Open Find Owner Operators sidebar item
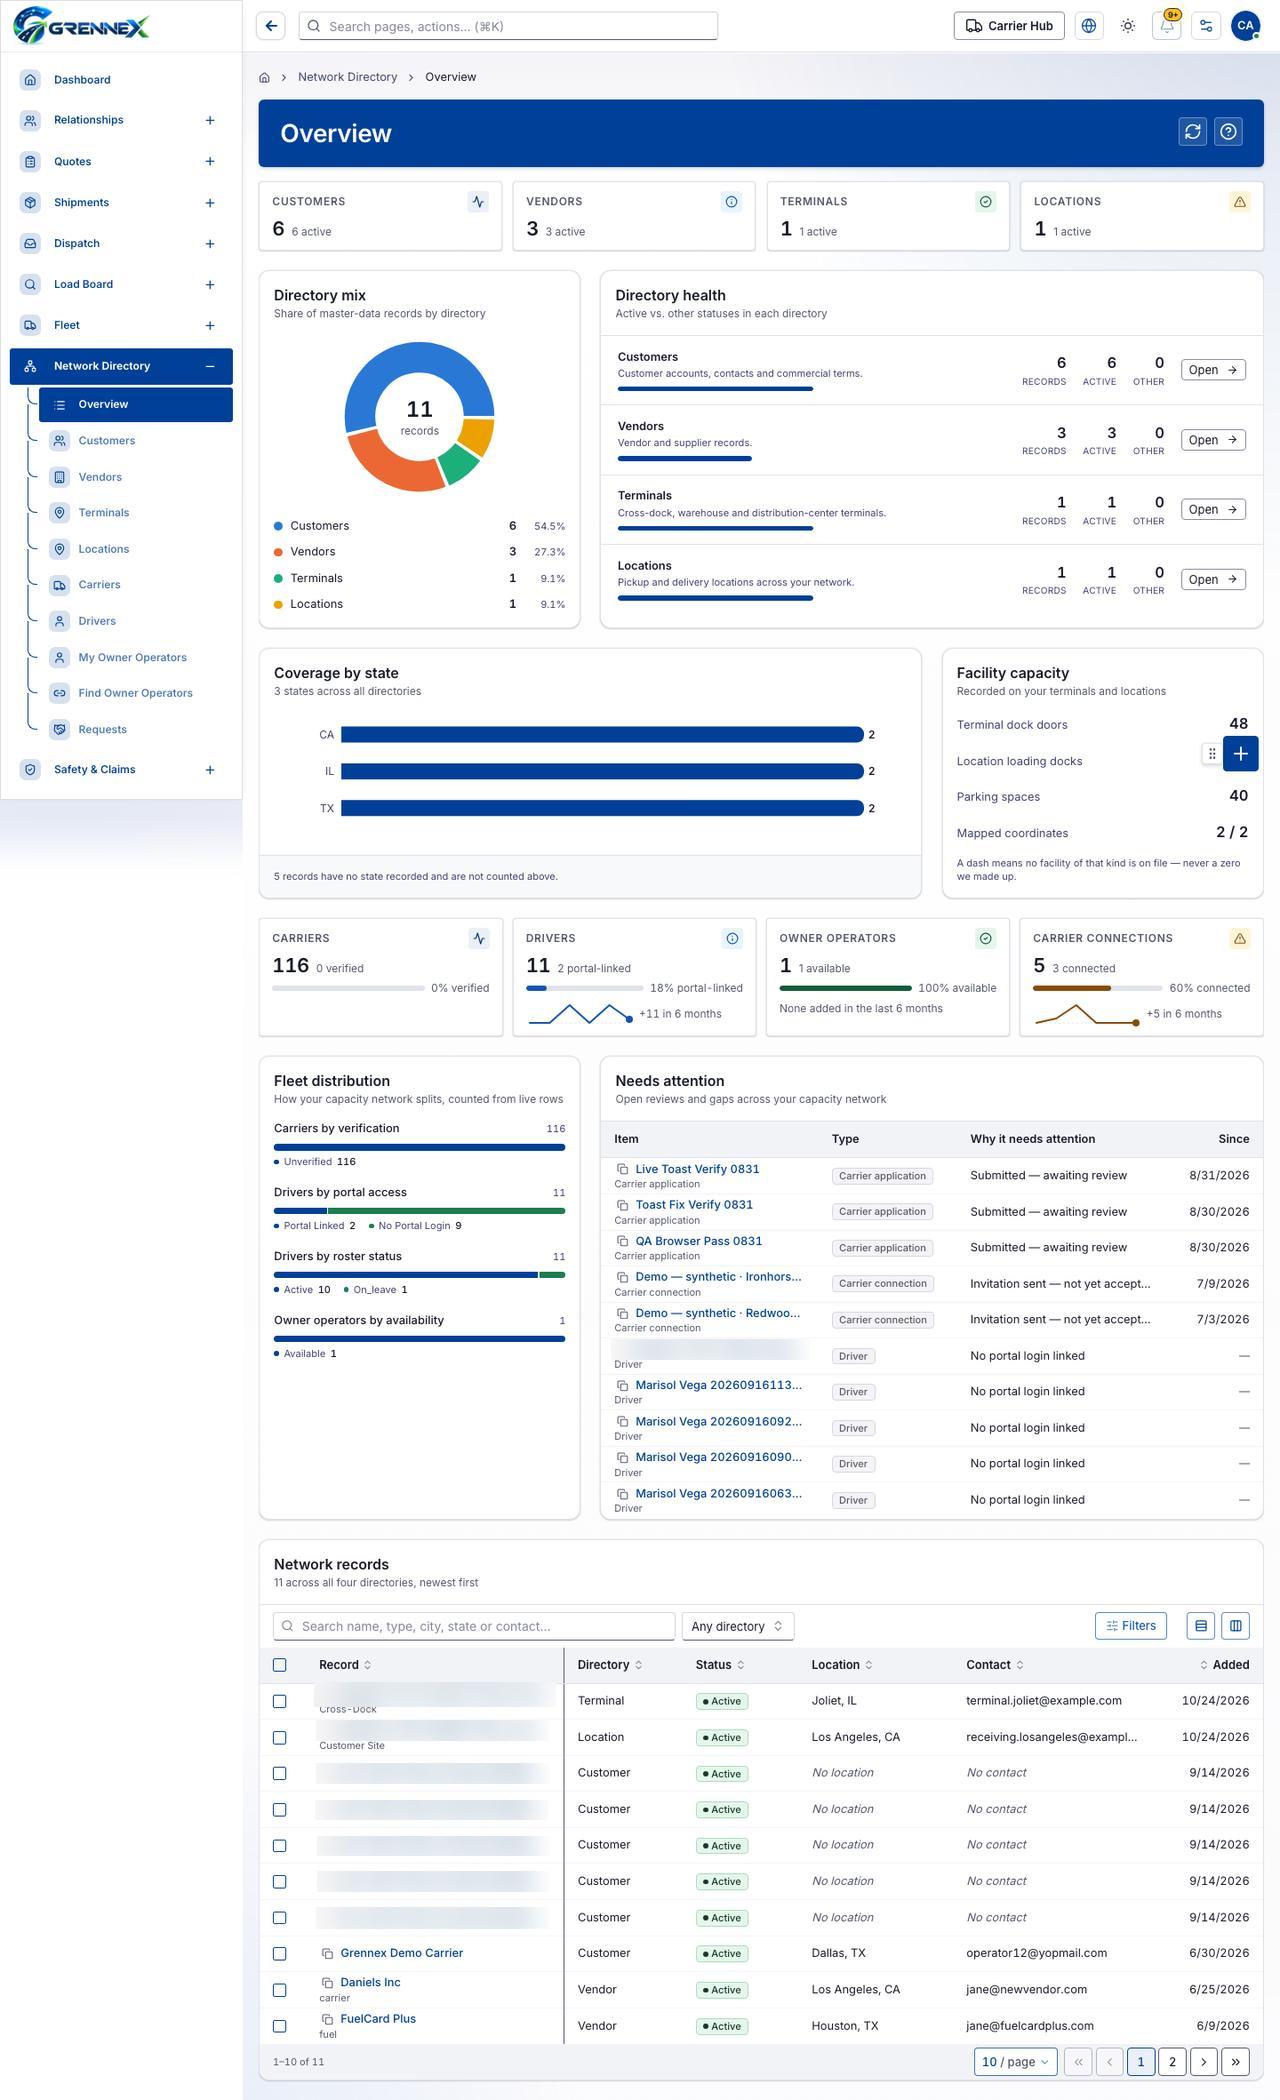The width and height of the screenshot is (1280, 2100). point(136,693)
